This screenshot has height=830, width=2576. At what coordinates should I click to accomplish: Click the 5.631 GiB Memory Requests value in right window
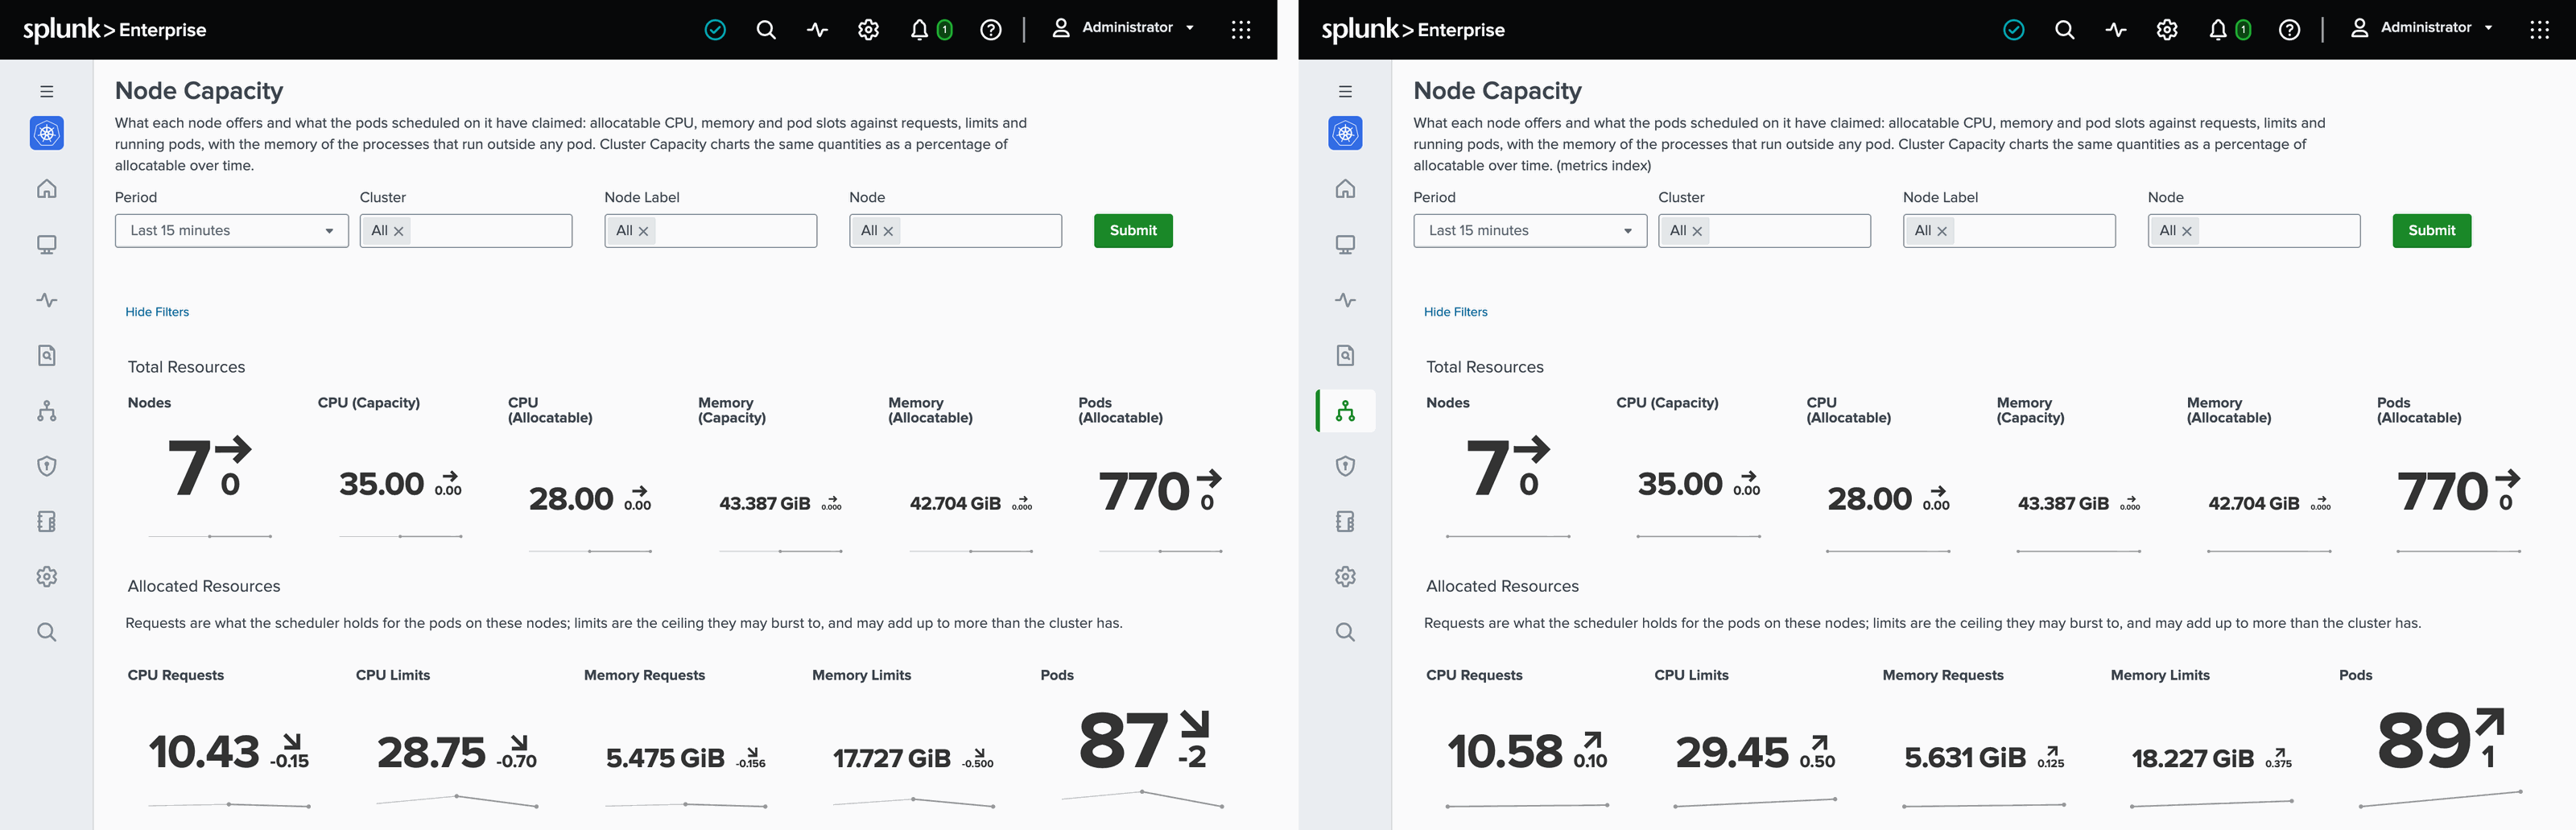coord(1965,758)
